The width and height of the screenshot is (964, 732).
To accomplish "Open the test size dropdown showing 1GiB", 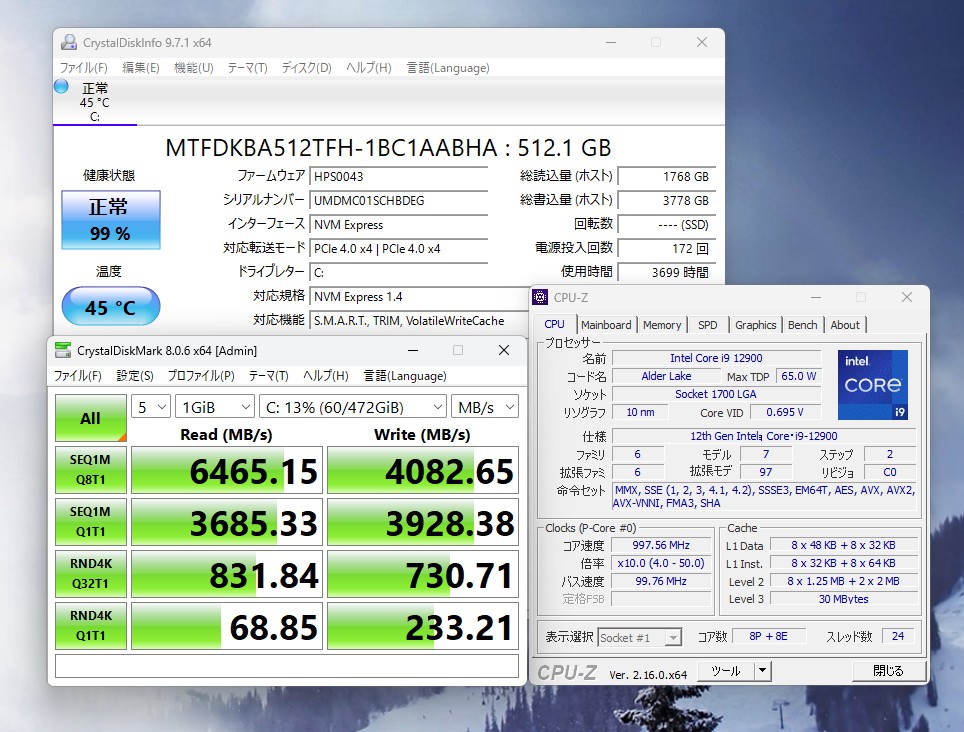I will tap(215, 407).
